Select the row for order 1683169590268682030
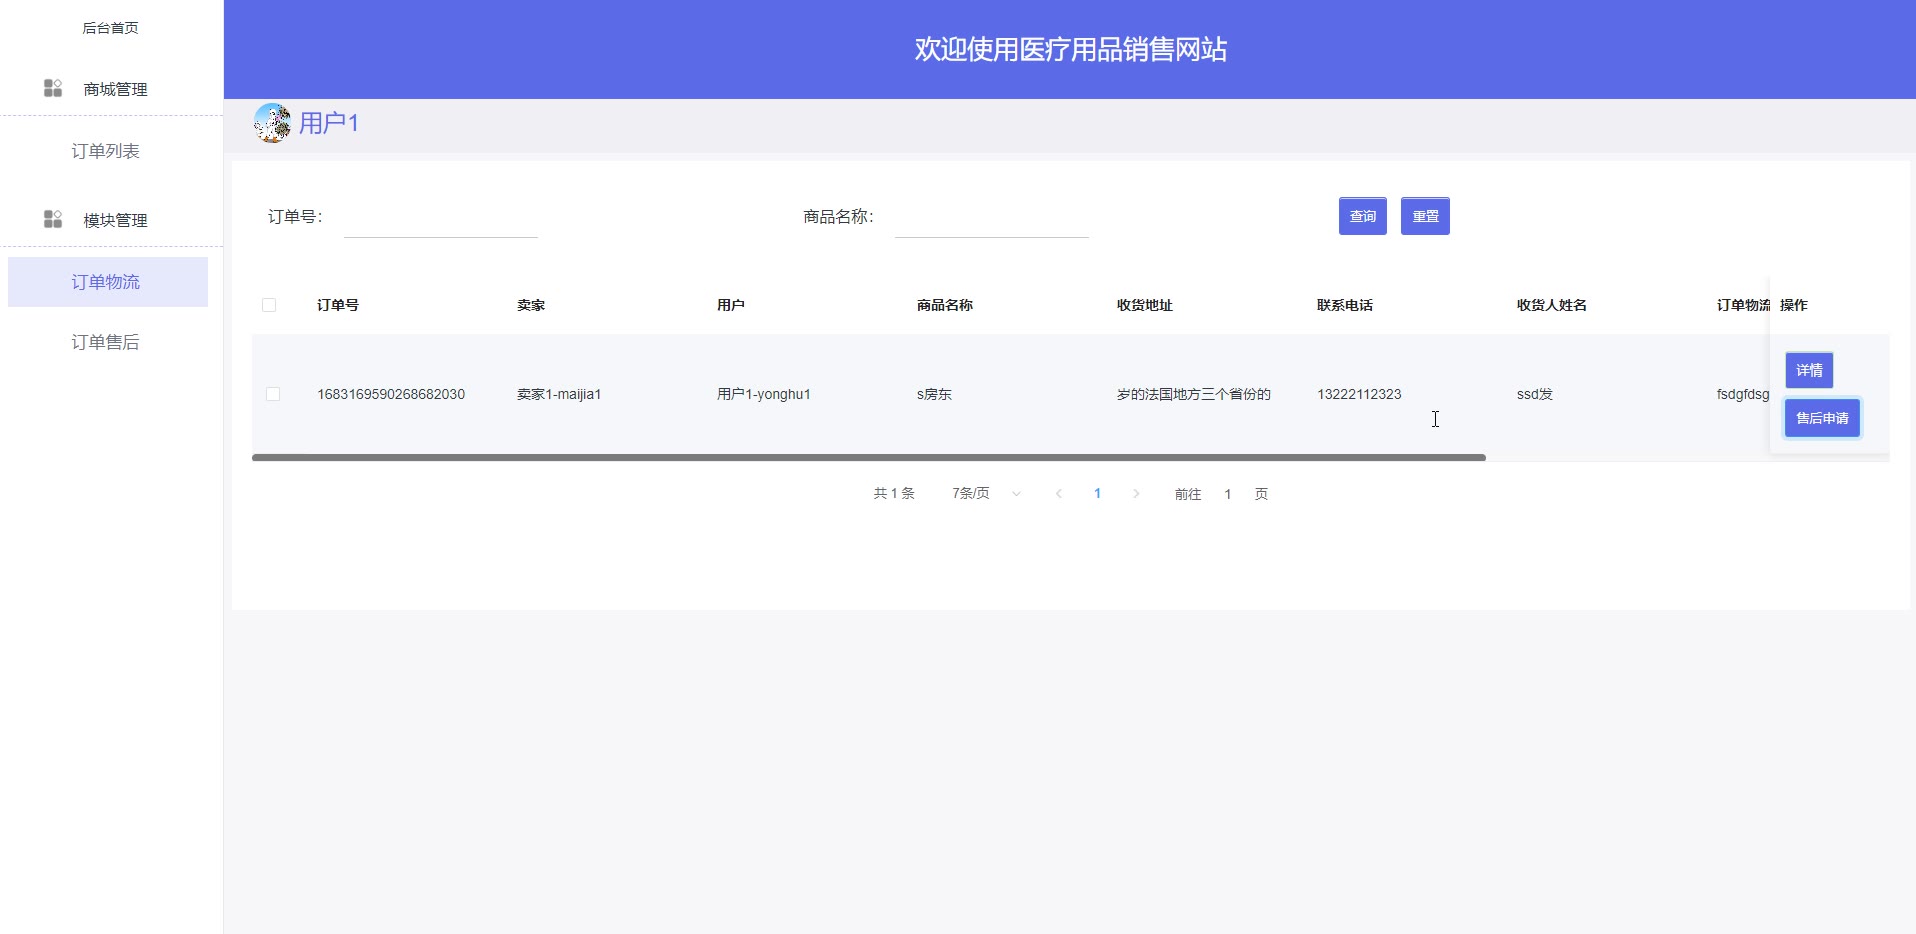 click(x=273, y=394)
